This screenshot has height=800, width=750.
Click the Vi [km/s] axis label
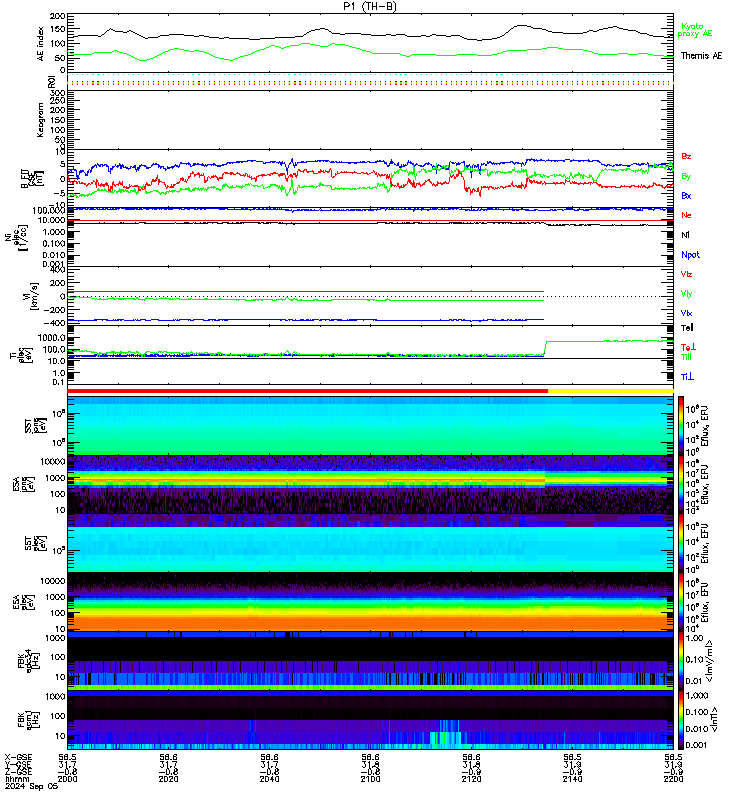[x=34, y=296]
